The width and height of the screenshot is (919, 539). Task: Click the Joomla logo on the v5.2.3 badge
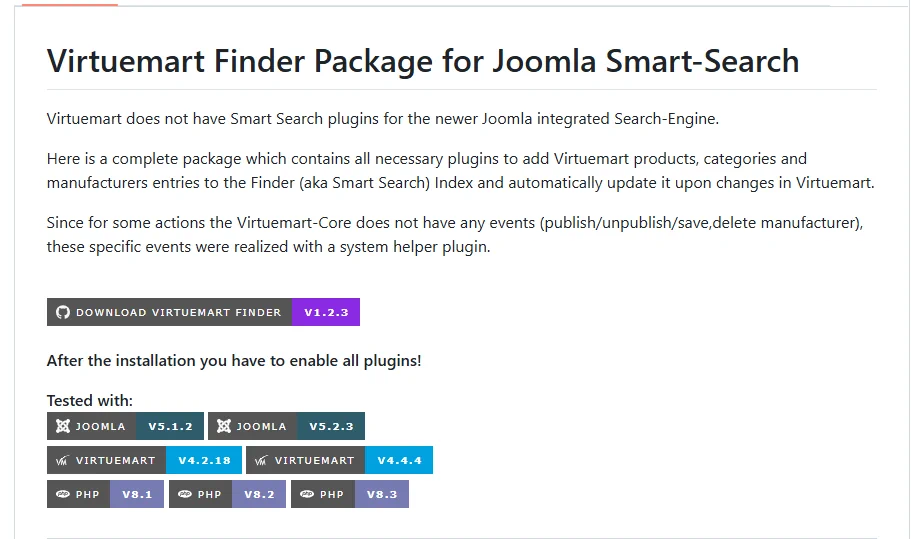[223, 426]
